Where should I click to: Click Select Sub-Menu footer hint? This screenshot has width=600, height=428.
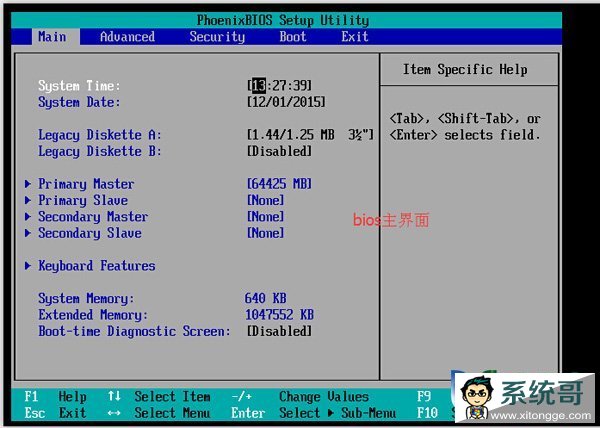click(x=338, y=413)
